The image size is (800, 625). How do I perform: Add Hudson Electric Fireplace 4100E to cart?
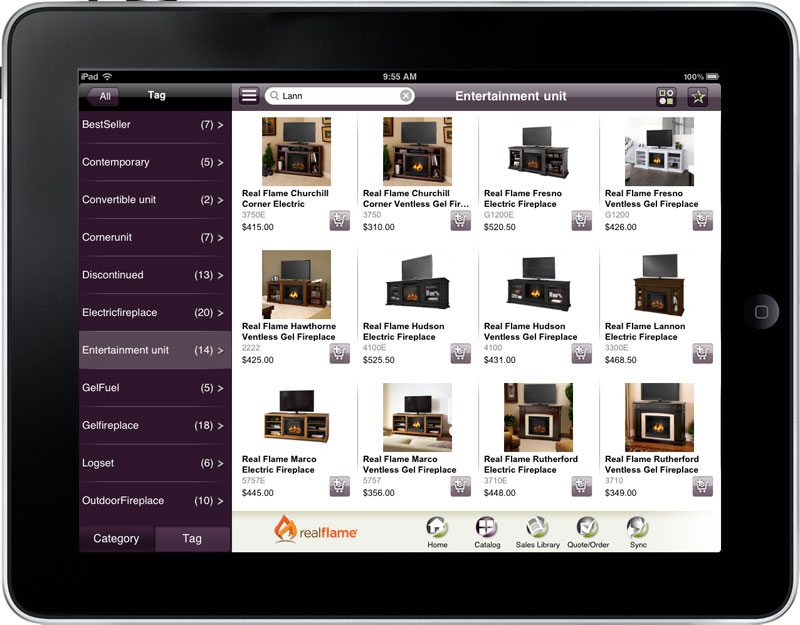[460, 353]
